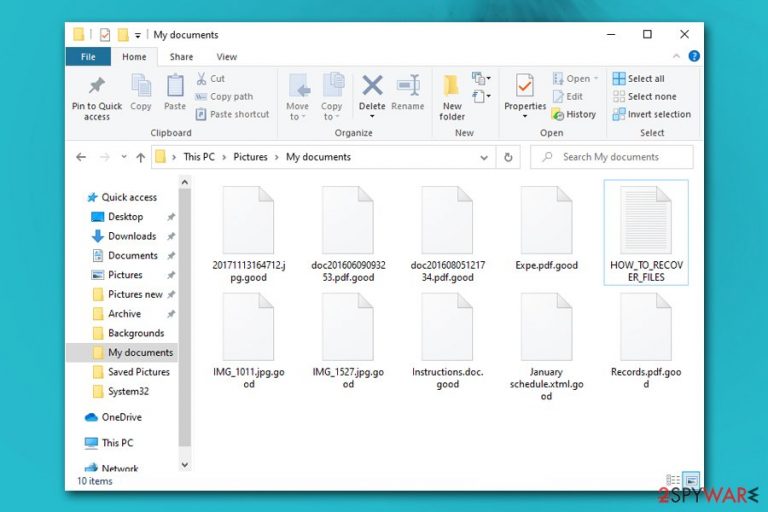Select OneDrive in the navigation pane
Screen dimensions: 768x512
click(113, 417)
